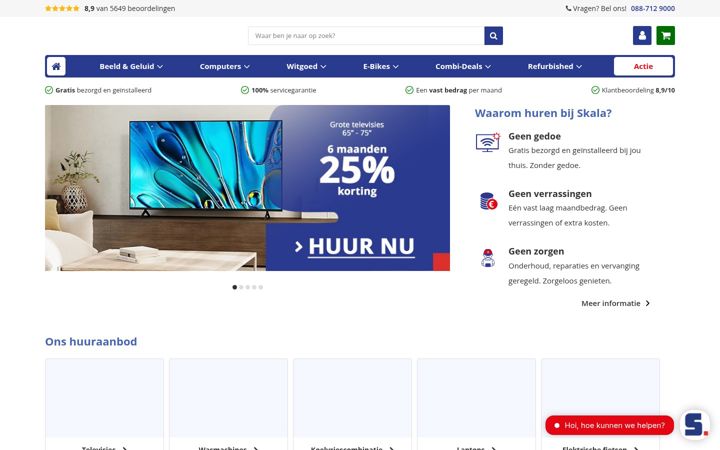Click the technician icon for Geen zorgen

pyautogui.click(x=488, y=258)
